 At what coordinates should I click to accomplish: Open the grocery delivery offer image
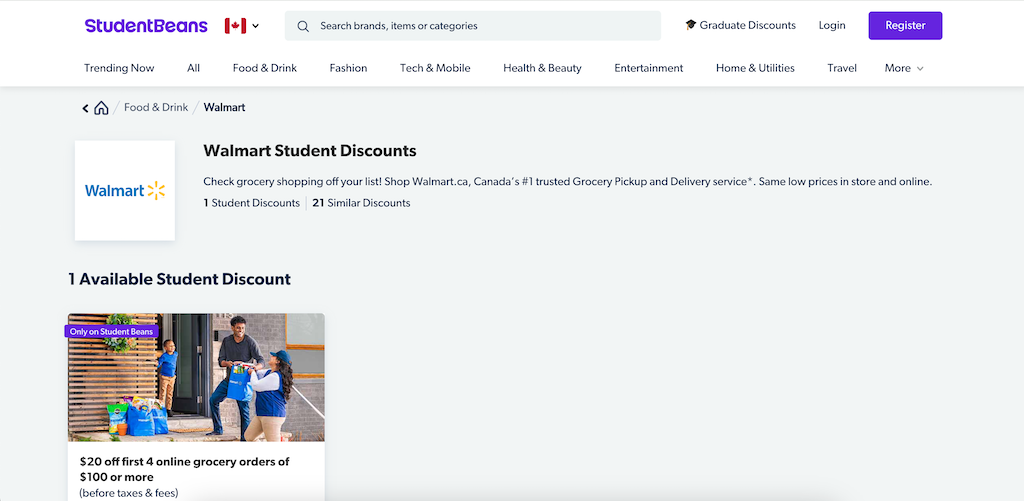196,377
